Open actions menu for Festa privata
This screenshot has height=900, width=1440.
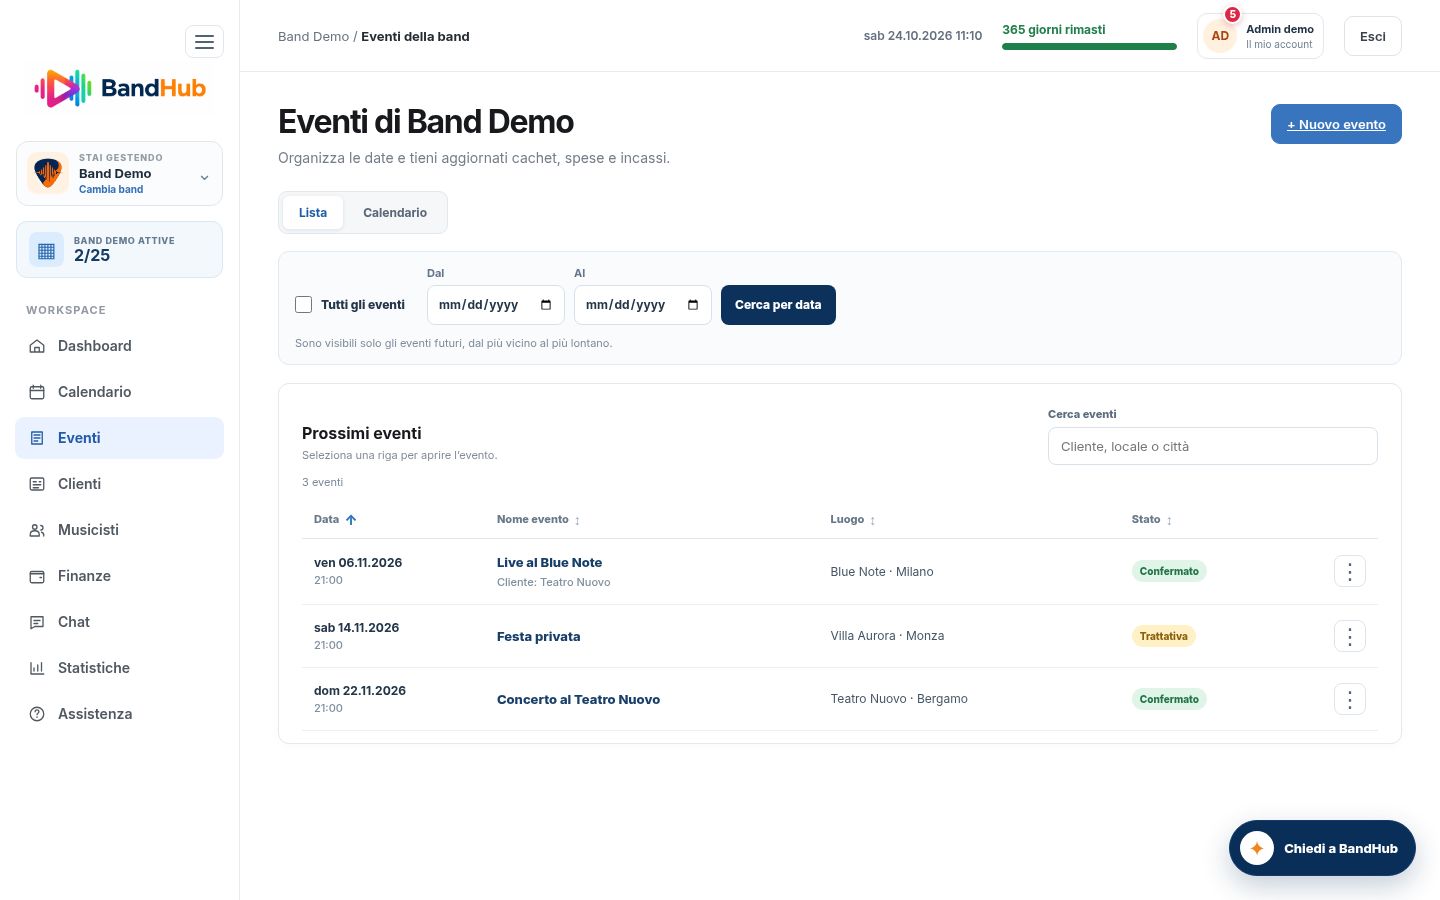point(1350,636)
